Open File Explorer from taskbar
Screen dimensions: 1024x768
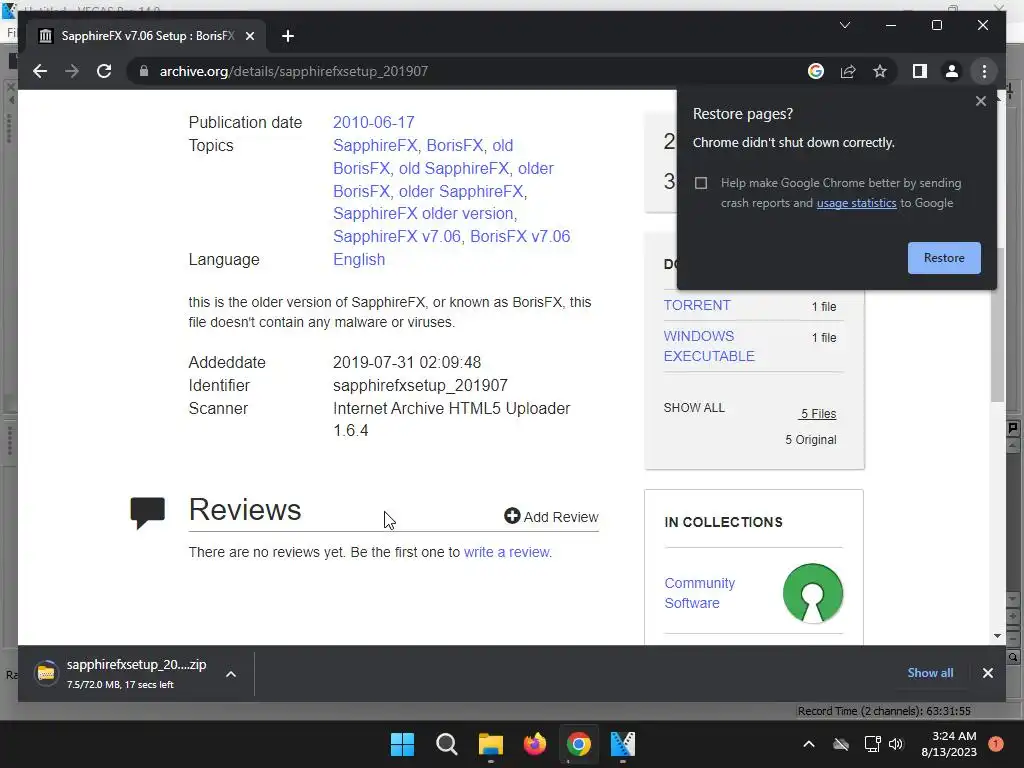click(490, 744)
